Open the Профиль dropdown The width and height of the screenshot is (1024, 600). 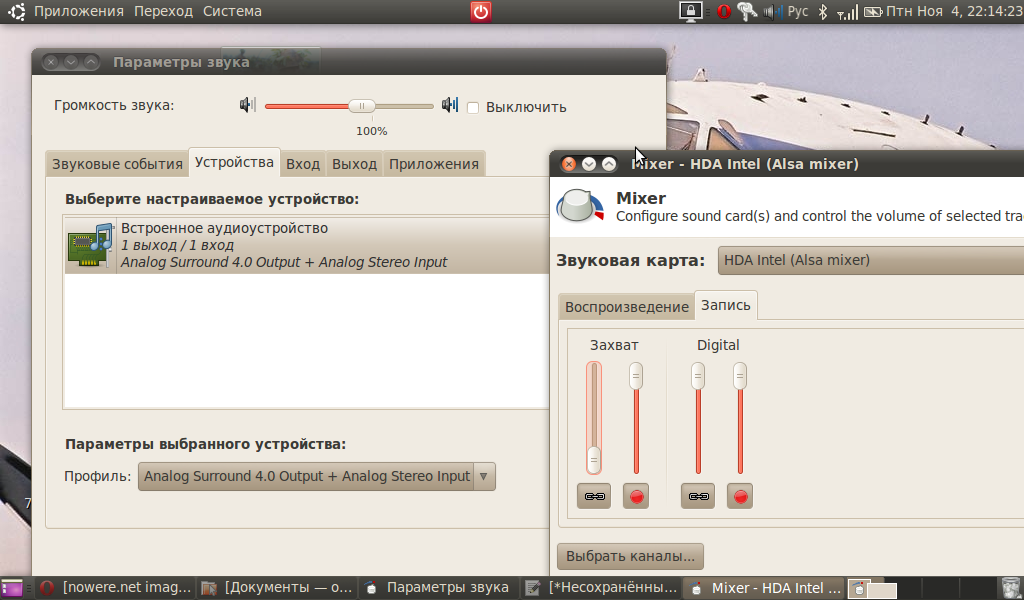pyautogui.click(x=317, y=477)
